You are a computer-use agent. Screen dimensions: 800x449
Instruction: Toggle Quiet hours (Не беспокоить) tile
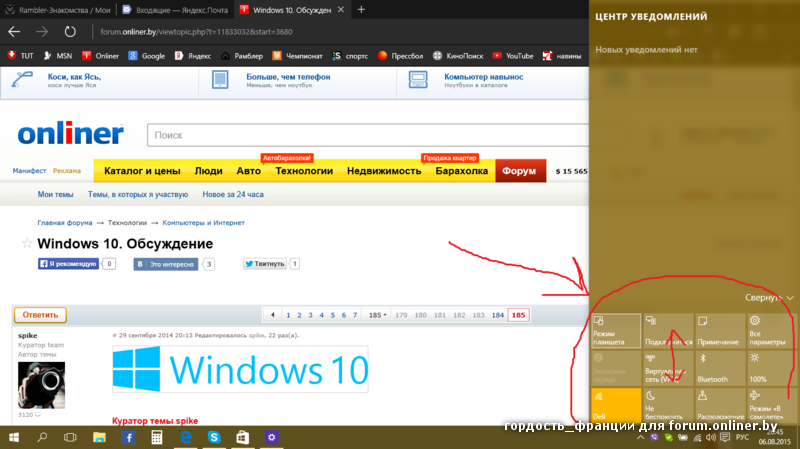click(x=668, y=406)
